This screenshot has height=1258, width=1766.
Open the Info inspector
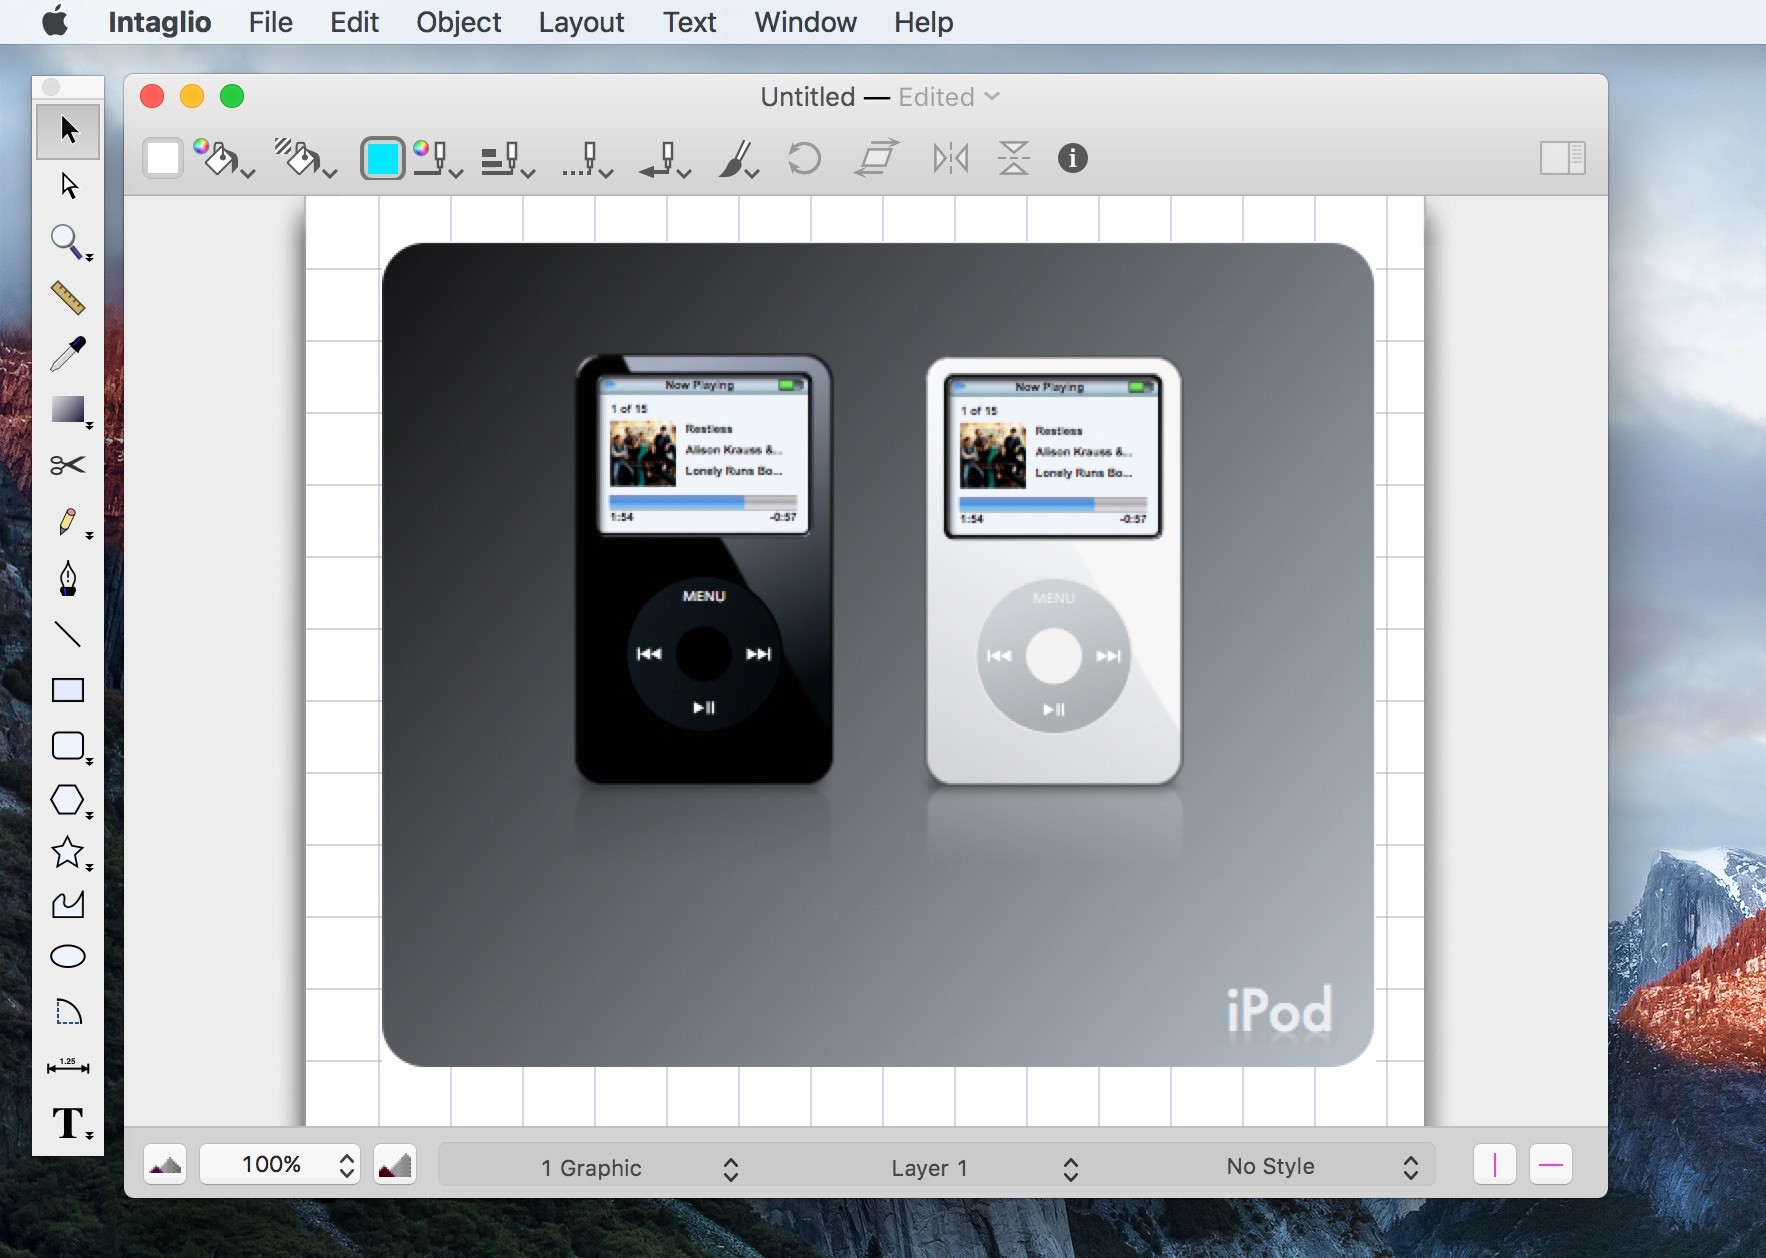(1072, 158)
